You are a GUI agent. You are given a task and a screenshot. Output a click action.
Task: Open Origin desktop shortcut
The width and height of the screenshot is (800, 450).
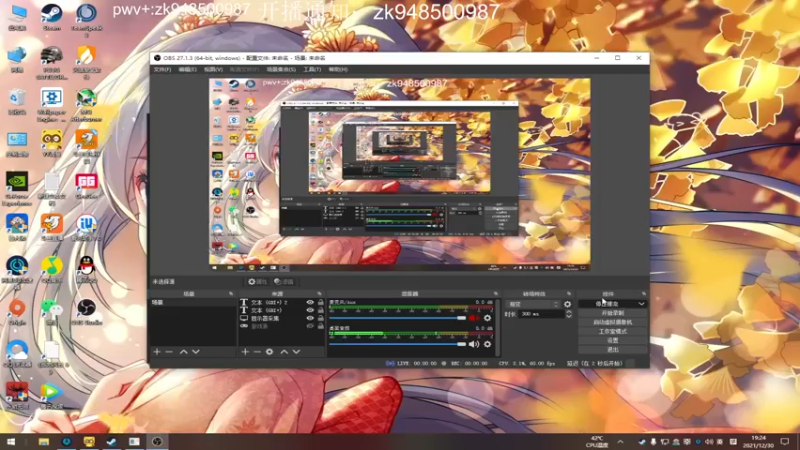[x=17, y=312]
